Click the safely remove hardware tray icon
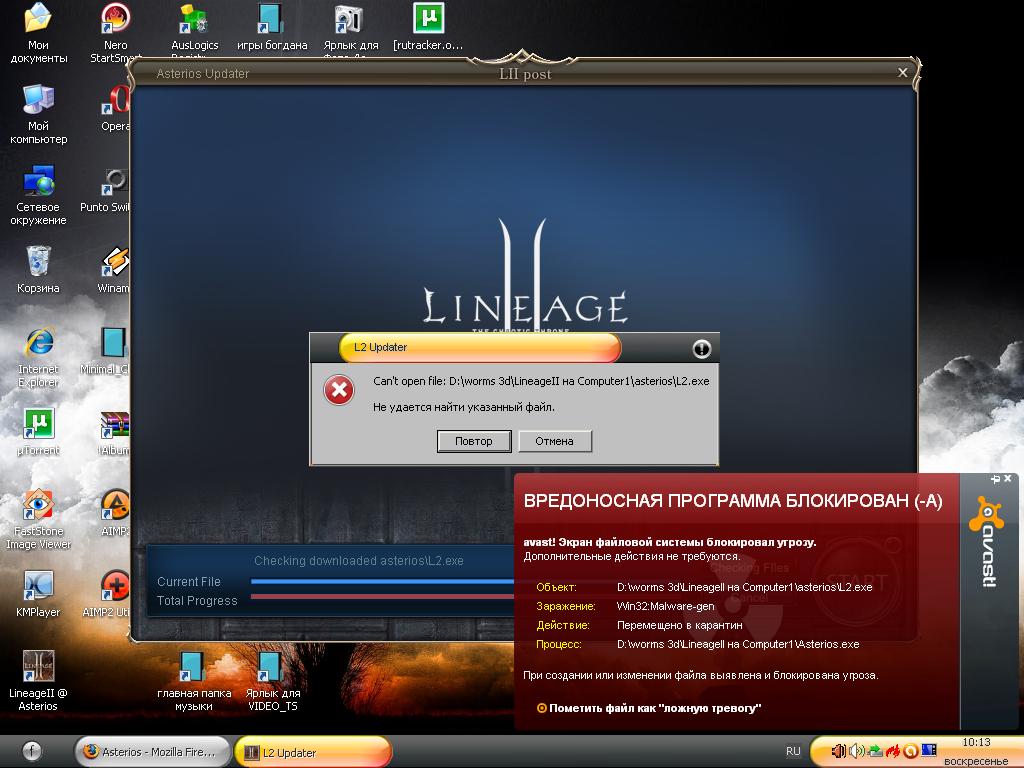Image resolution: width=1024 pixels, height=768 pixels. [875, 752]
